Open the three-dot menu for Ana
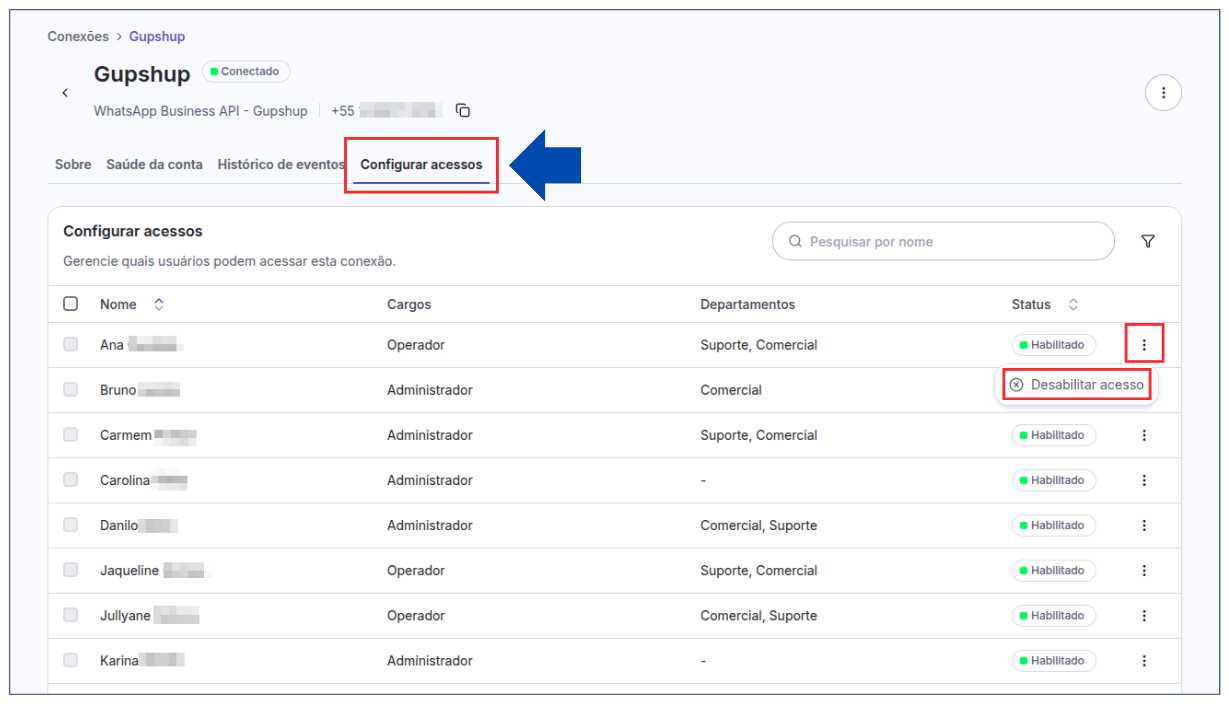The height and width of the screenshot is (704, 1229). (1144, 345)
